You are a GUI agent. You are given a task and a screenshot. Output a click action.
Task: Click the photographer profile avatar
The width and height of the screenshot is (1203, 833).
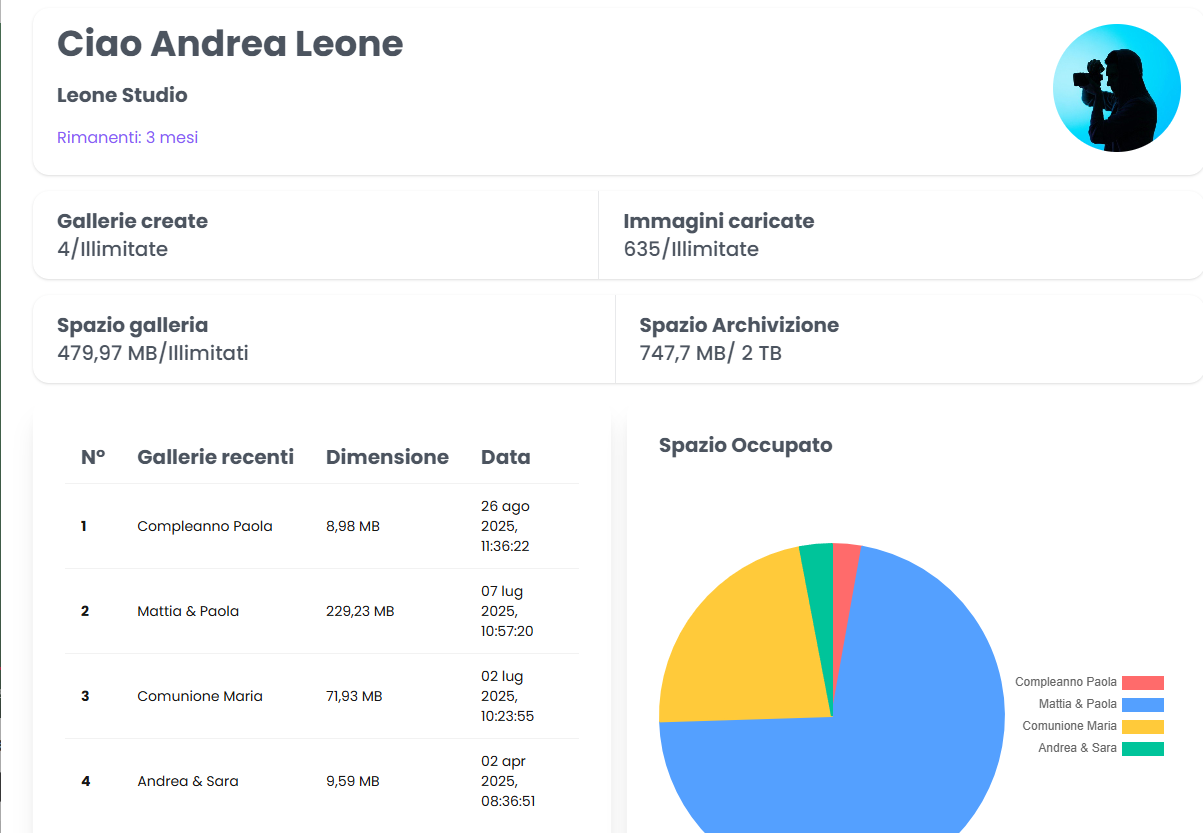[x=1117, y=88]
